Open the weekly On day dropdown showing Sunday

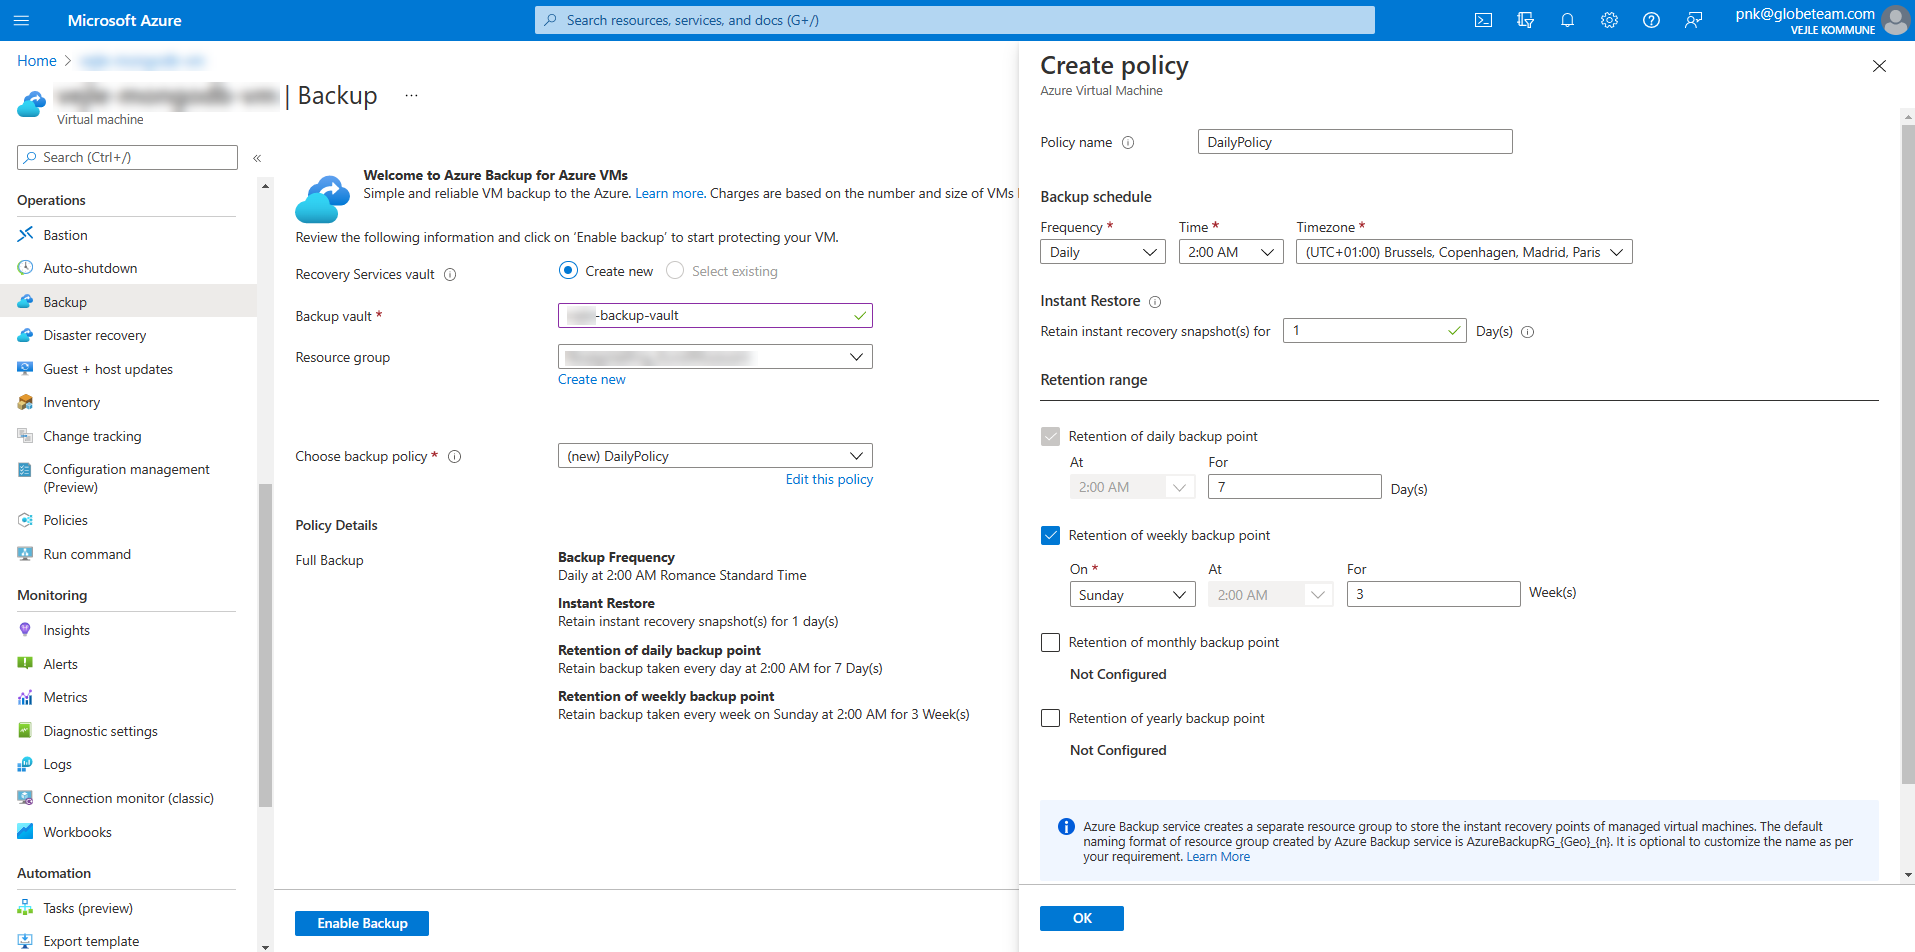click(1132, 595)
